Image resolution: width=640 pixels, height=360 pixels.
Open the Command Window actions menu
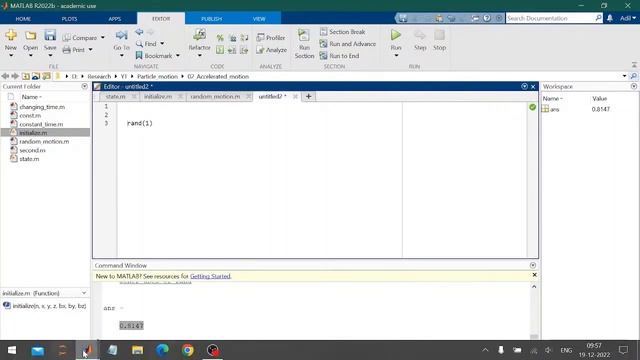(x=533, y=265)
